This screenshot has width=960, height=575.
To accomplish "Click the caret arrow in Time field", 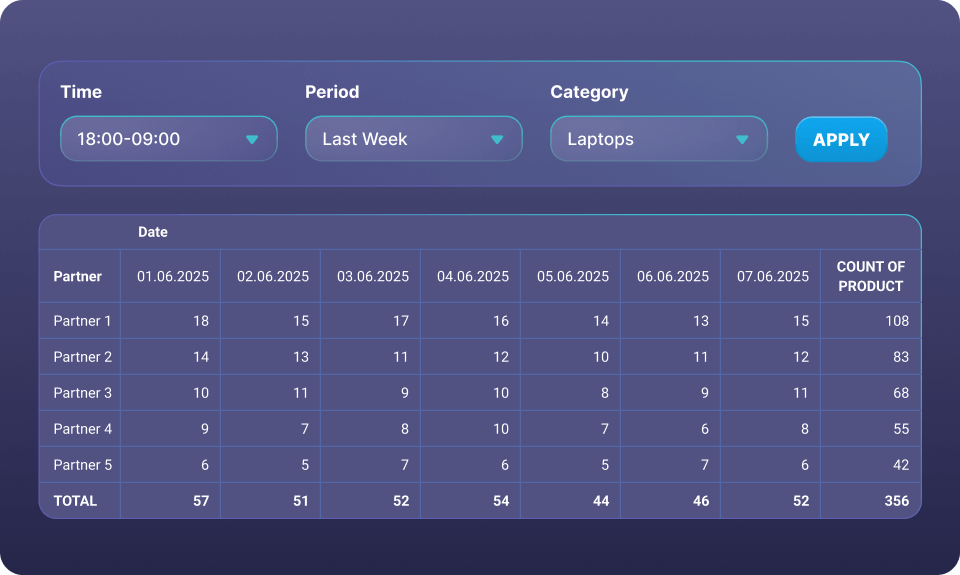I will point(252,139).
